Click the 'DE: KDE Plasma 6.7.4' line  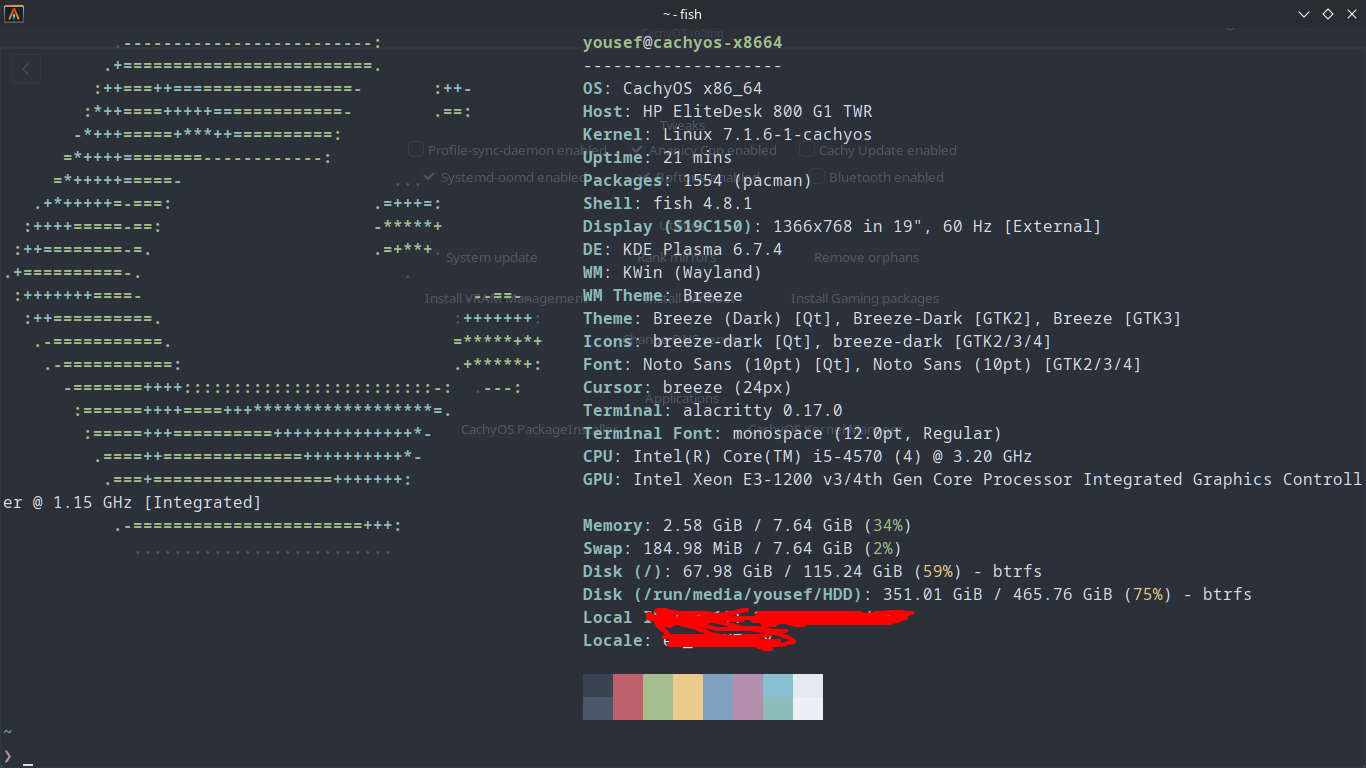[x=682, y=250]
